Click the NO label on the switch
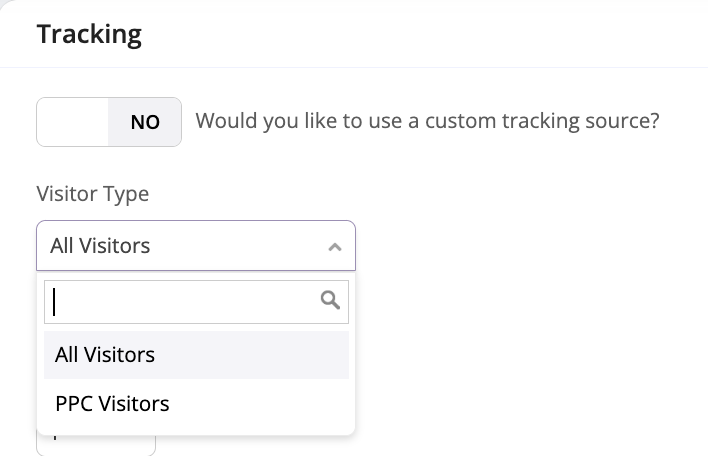This screenshot has width=708, height=456. tap(145, 122)
